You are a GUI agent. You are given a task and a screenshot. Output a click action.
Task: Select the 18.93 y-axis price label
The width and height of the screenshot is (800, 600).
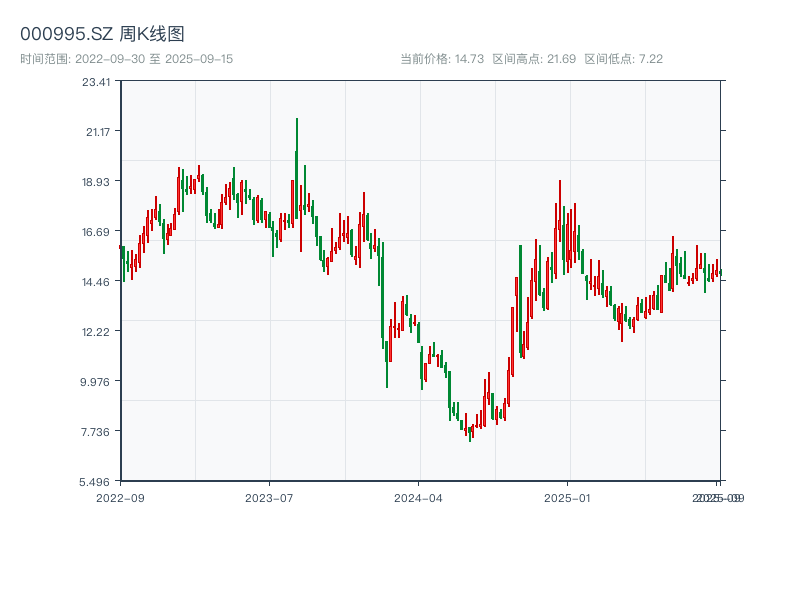[x=97, y=181]
